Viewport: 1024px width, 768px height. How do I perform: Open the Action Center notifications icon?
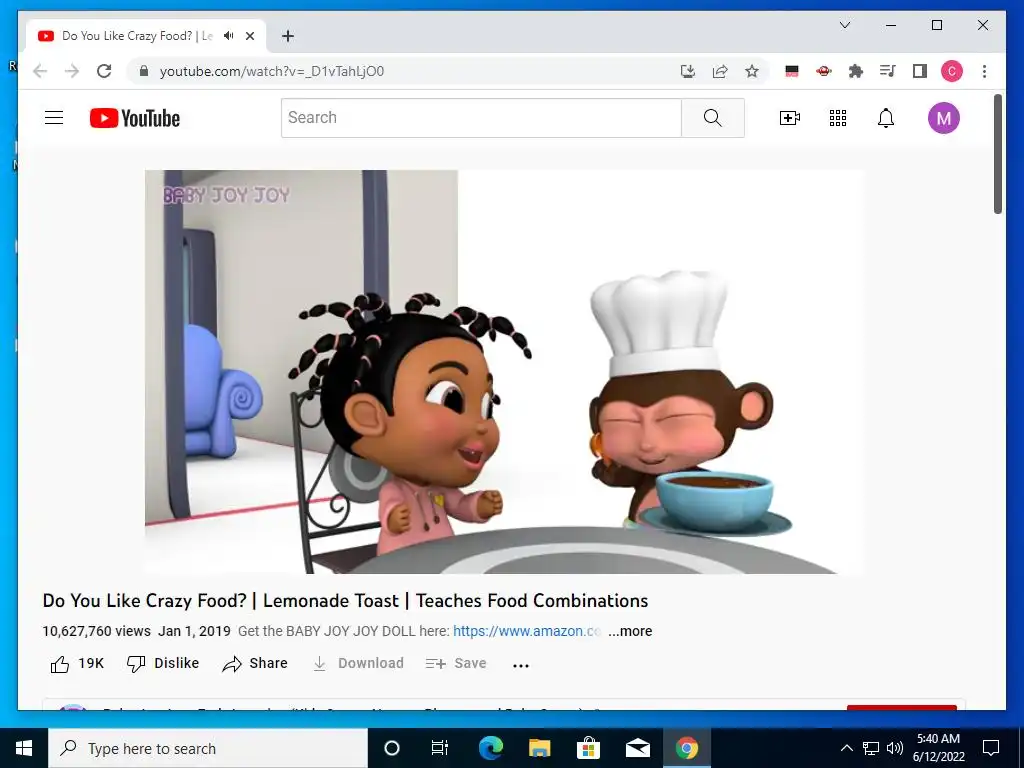pyautogui.click(x=991, y=748)
